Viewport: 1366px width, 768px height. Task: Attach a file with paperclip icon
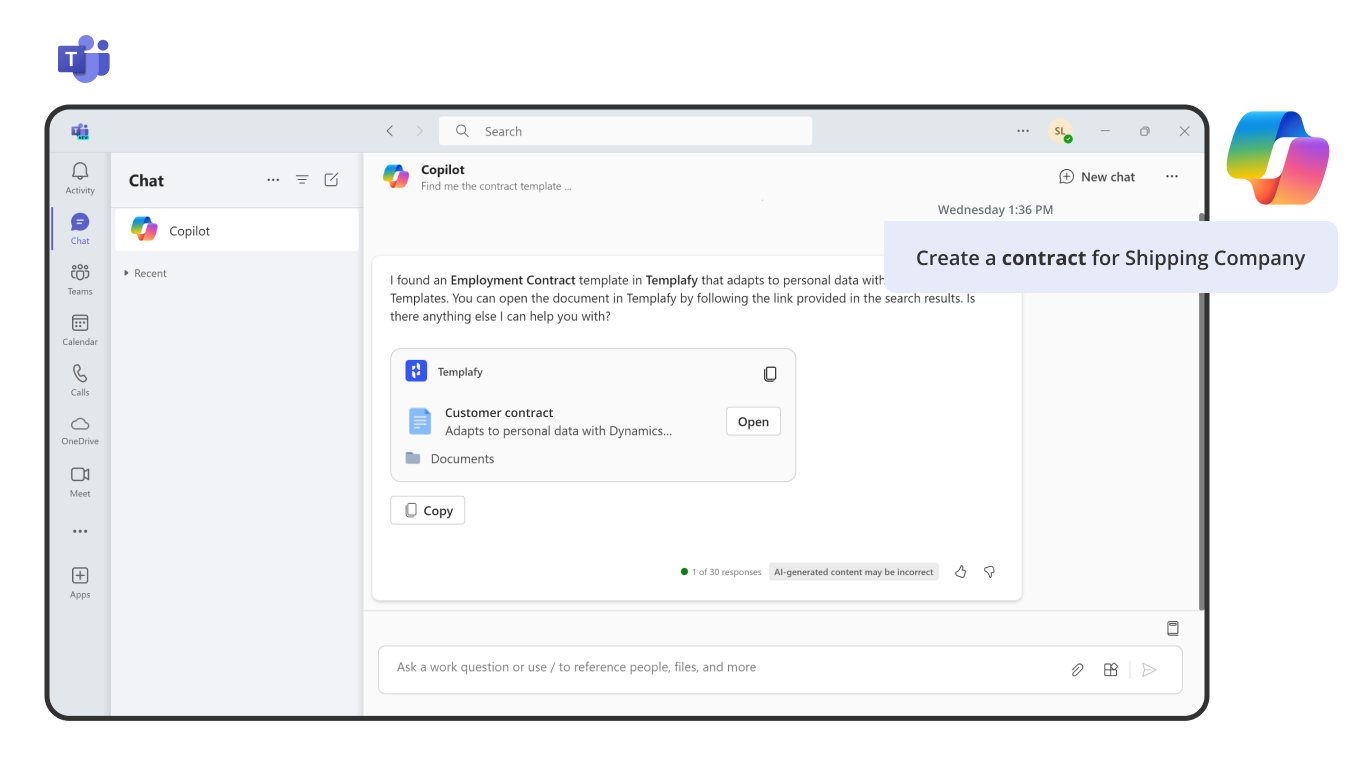tap(1077, 670)
